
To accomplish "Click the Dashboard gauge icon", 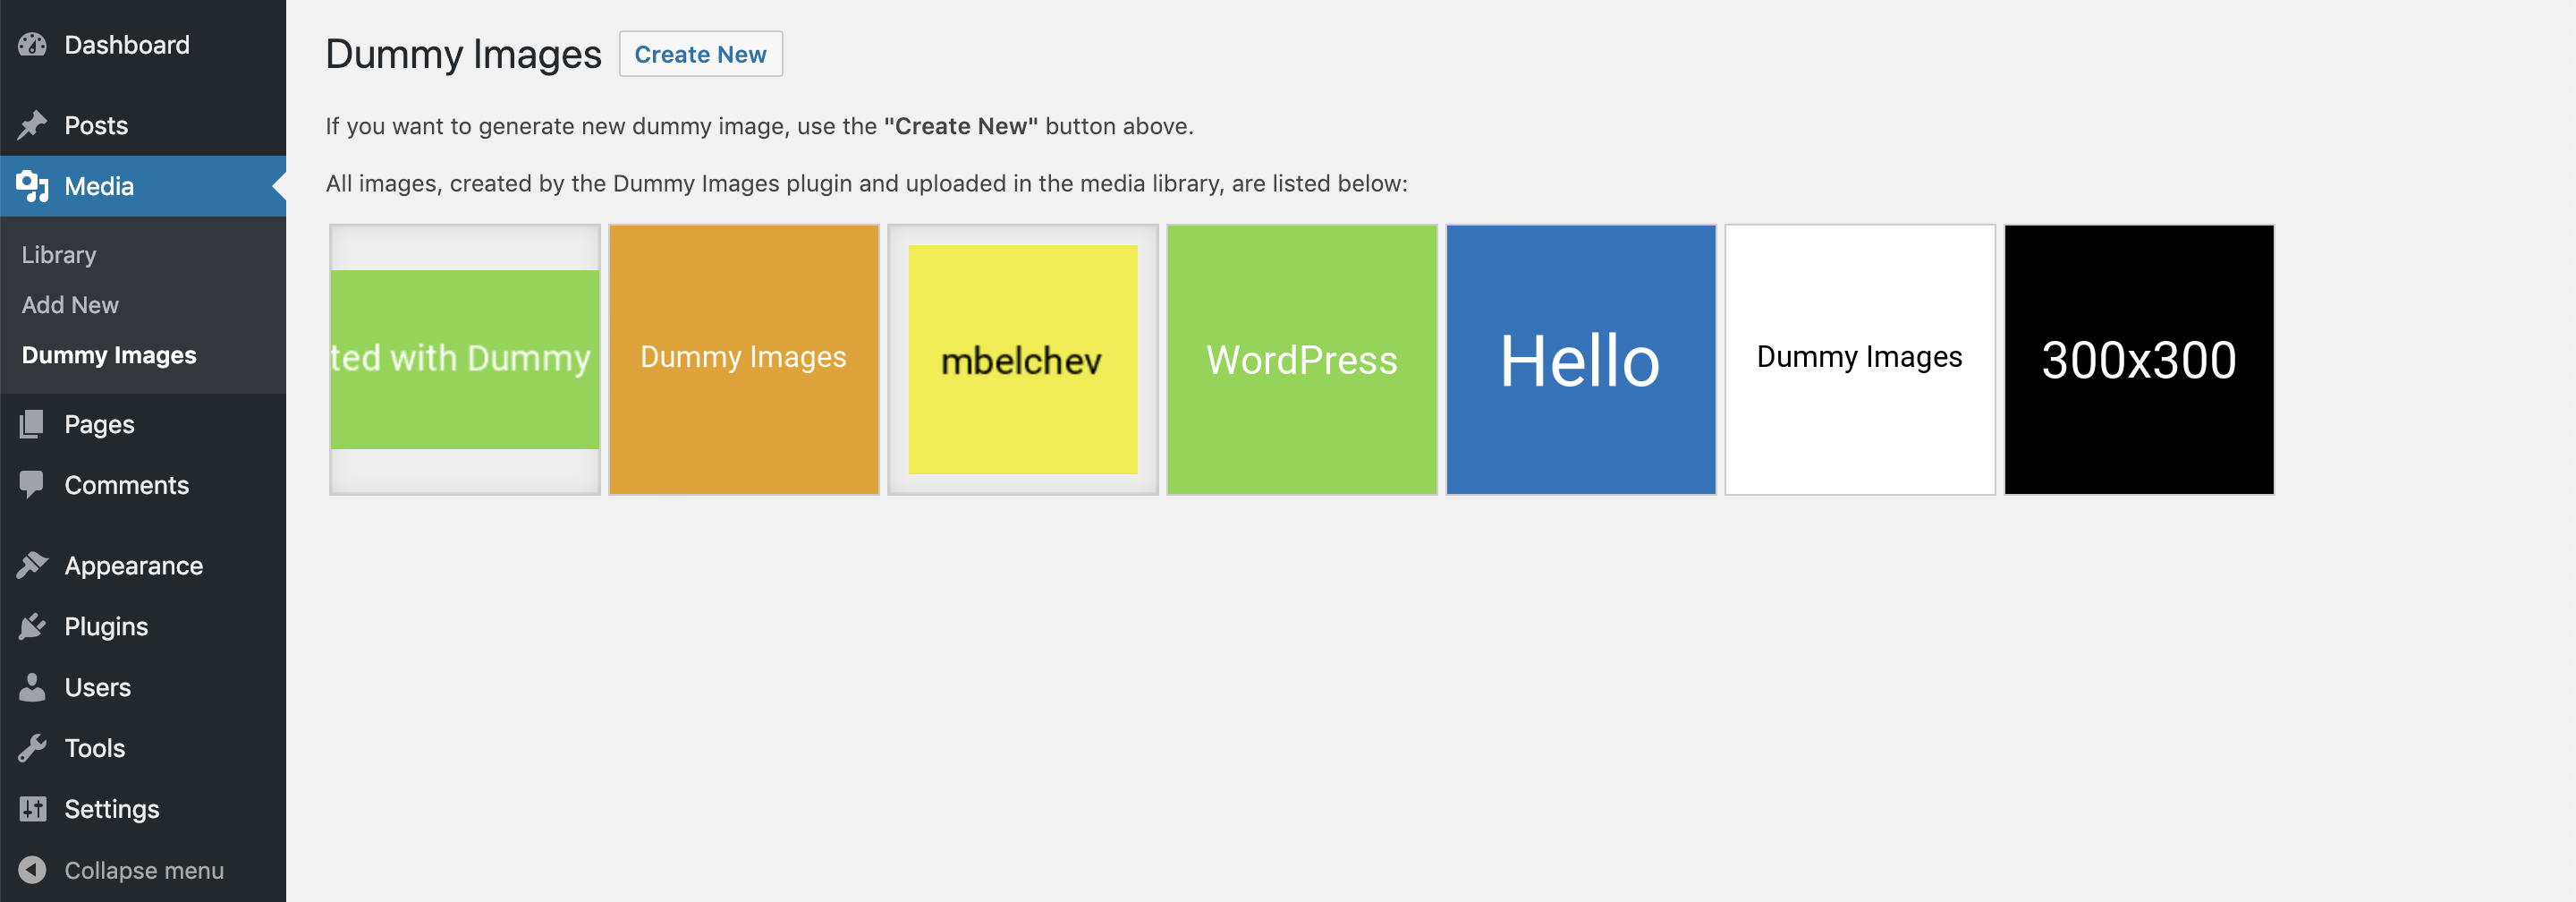I will pos(32,45).
